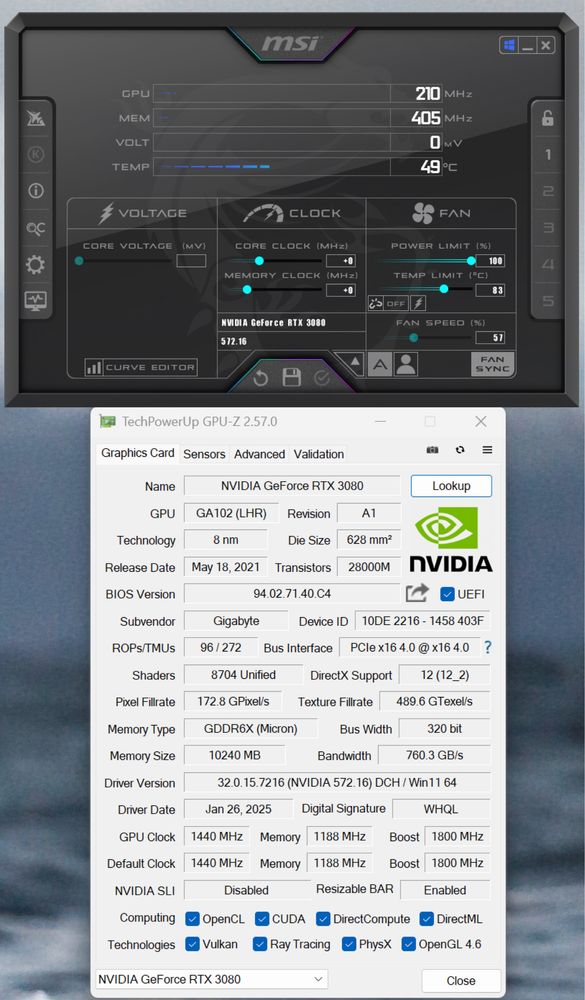Image resolution: width=585 pixels, height=1000 pixels.
Task: Click the GPU-Z Close button
Action: pos(461,980)
